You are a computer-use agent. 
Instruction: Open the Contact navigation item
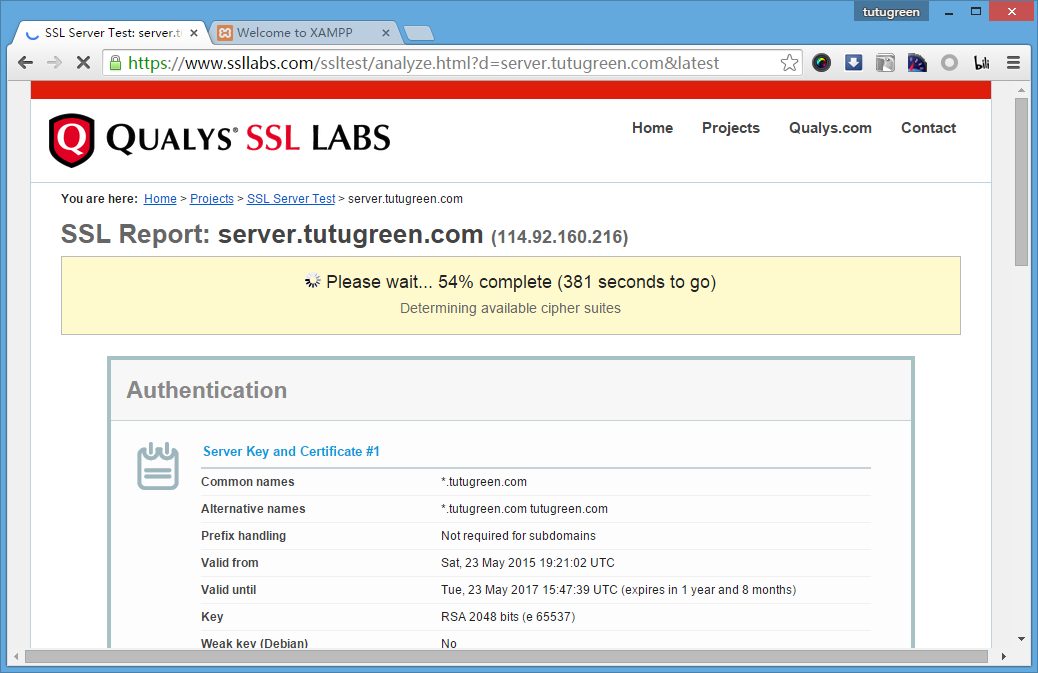coord(928,128)
